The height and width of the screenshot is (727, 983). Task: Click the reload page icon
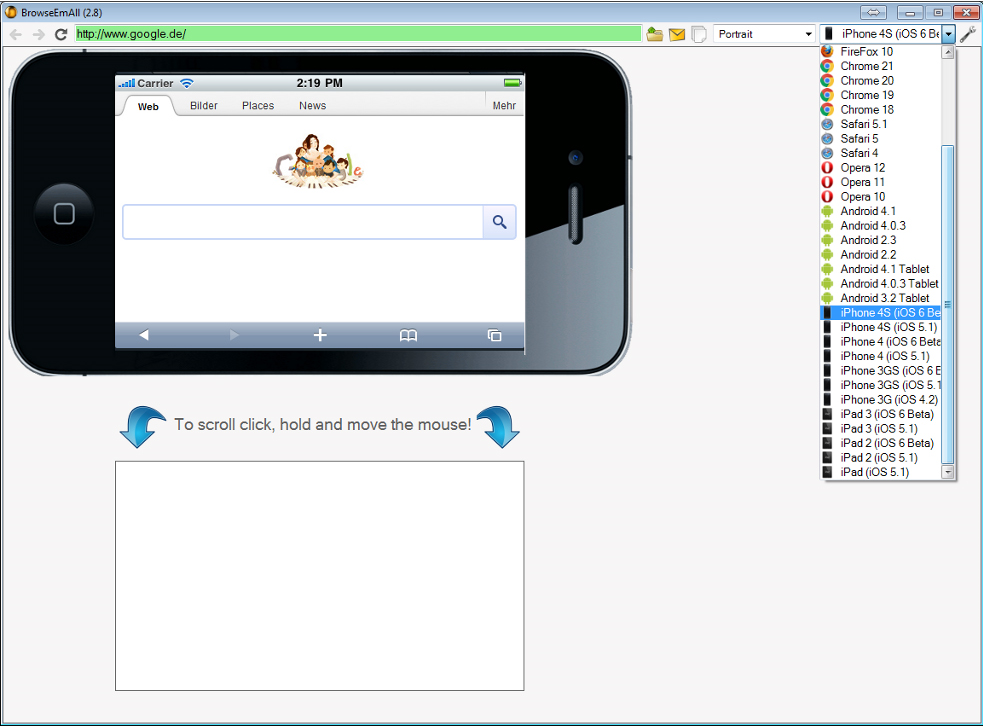pyautogui.click(x=61, y=34)
